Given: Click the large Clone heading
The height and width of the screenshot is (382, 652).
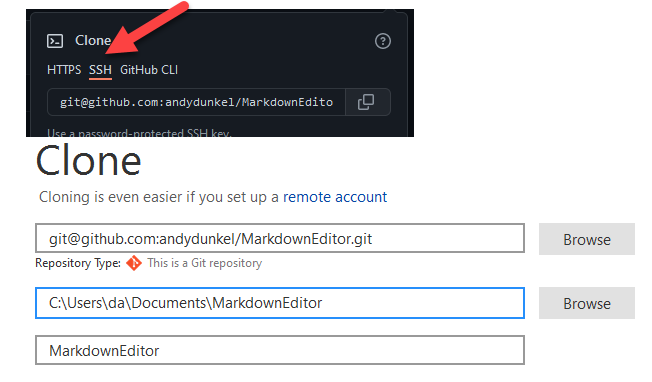Looking at the screenshot, I should (89, 161).
